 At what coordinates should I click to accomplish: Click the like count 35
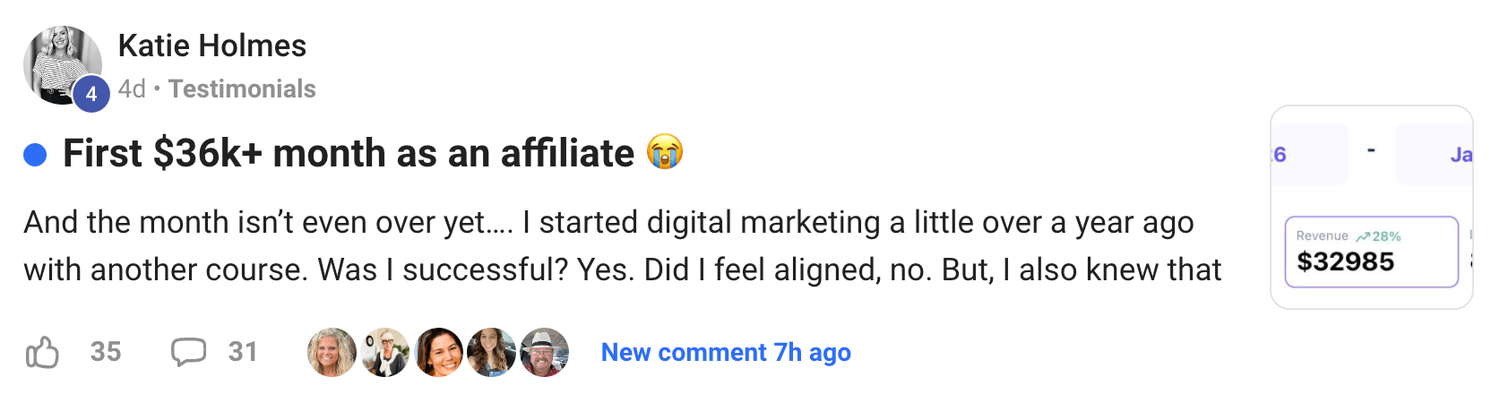(x=105, y=352)
